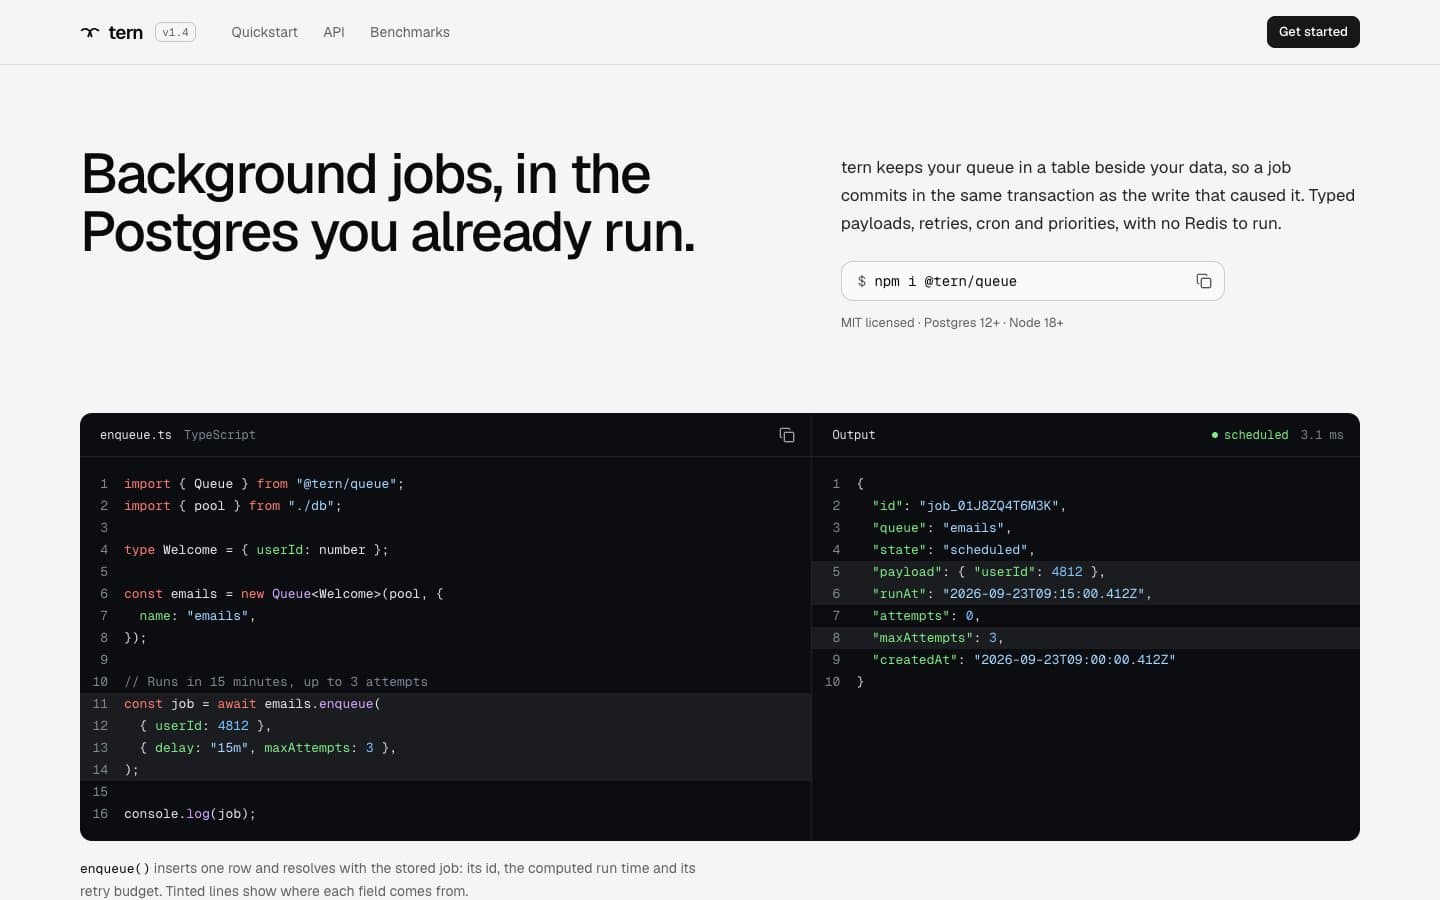The height and width of the screenshot is (900, 1440).
Task: Click the Get started button
Action: (x=1313, y=32)
